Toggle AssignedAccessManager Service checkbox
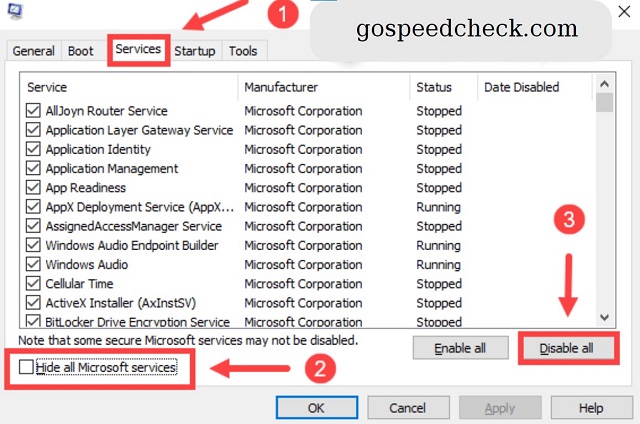The width and height of the screenshot is (640, 424). coord(33,226)
